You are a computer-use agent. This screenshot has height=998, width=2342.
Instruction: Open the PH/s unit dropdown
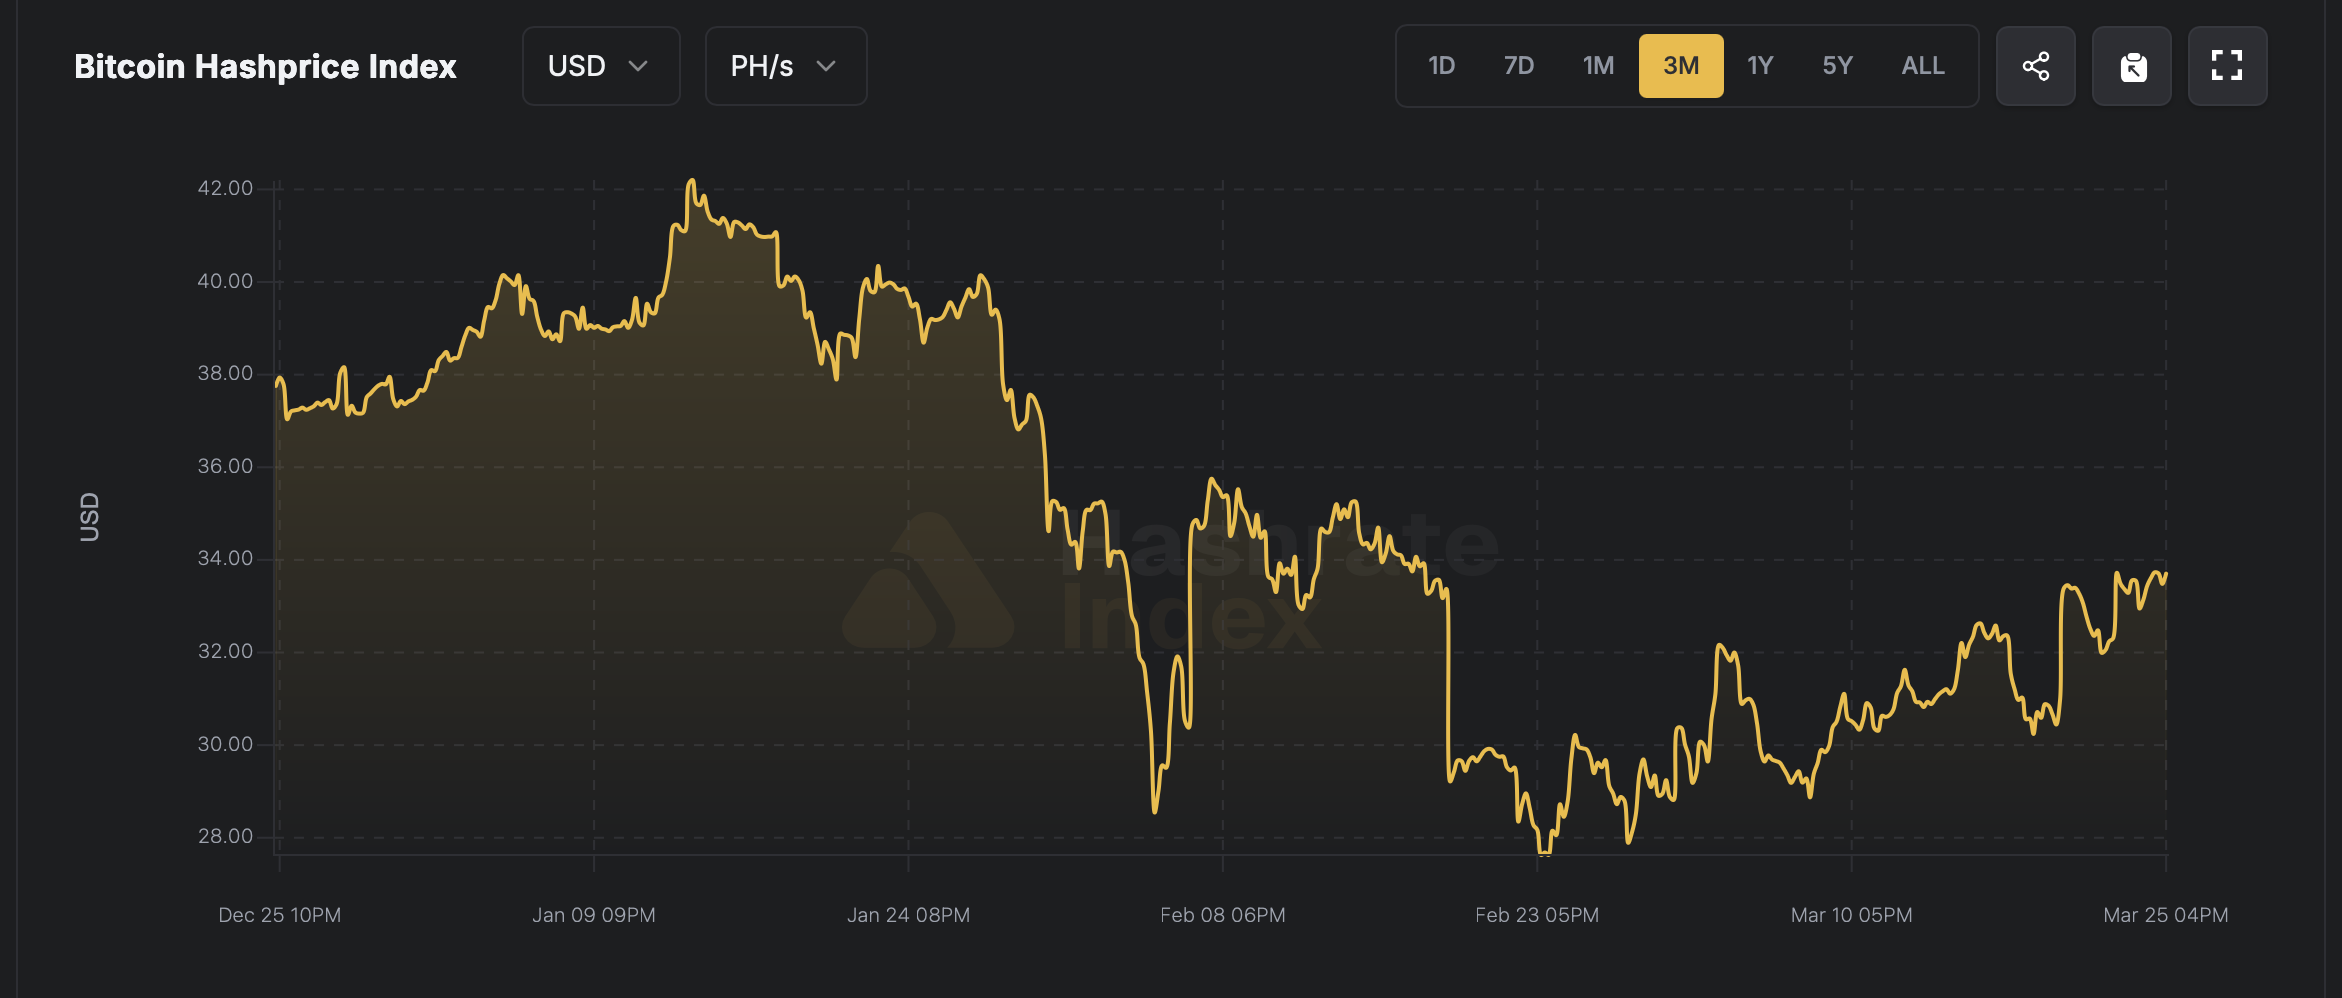pyautogui.click(x=785, y=66)
